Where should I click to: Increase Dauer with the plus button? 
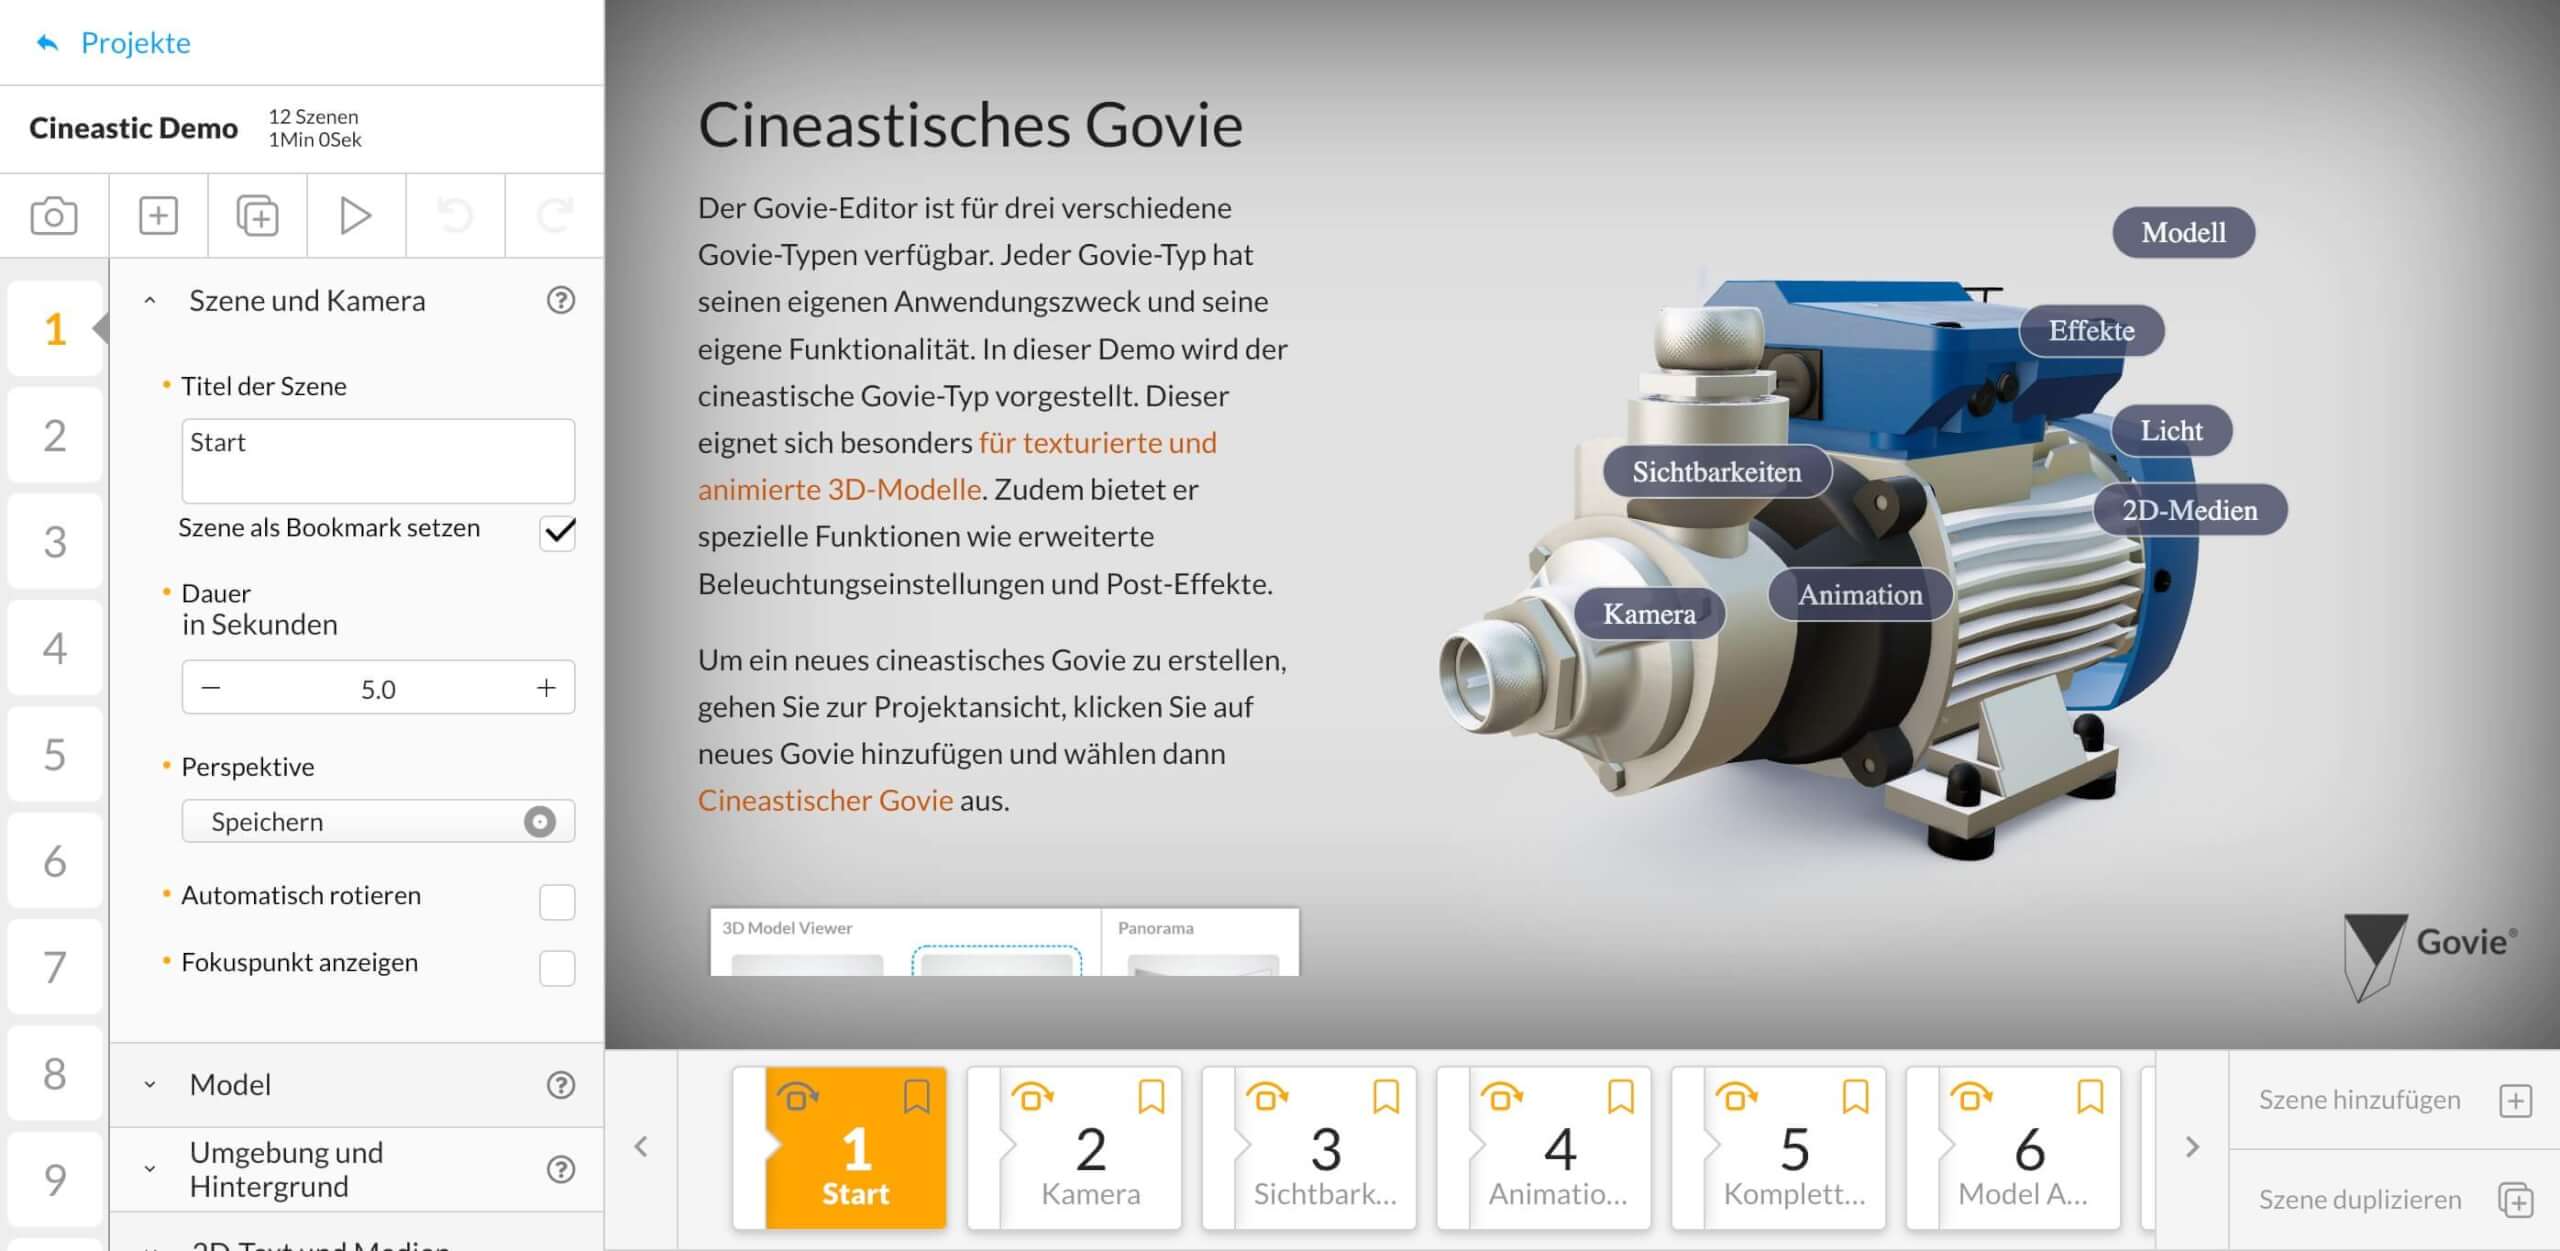click(x=546, y=688)
